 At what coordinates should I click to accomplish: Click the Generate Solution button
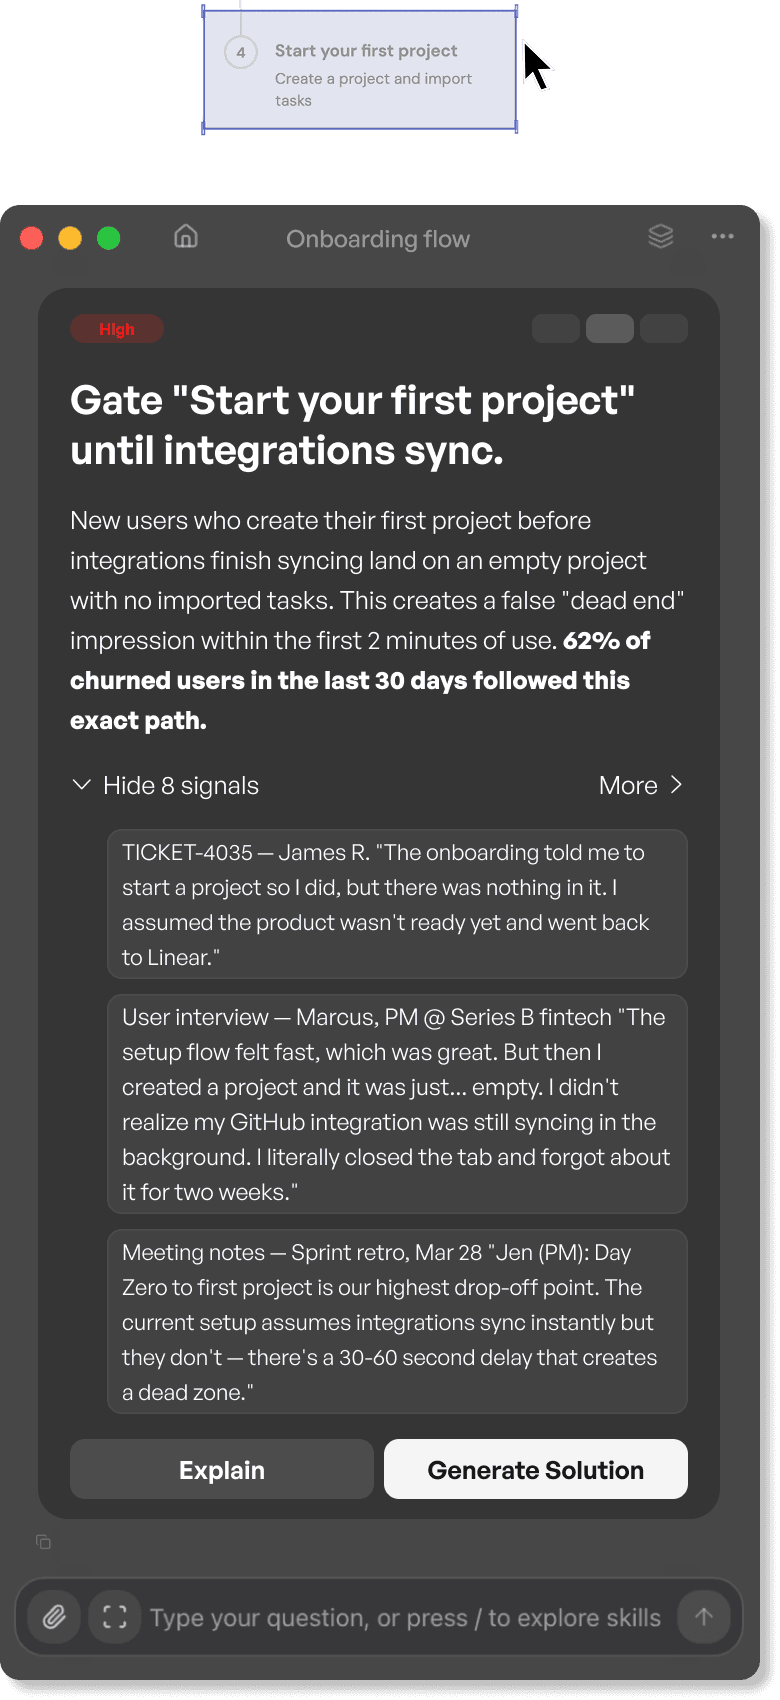[535, 1469]
